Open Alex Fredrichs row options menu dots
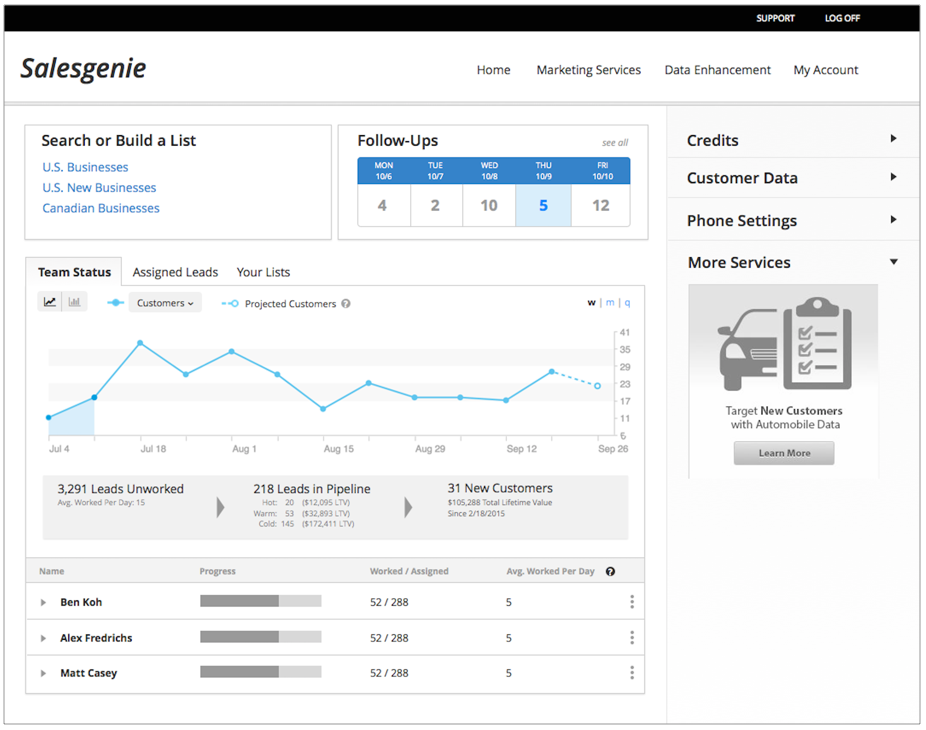The height and width of the screenshot is (730, 926). pos(632,638)
